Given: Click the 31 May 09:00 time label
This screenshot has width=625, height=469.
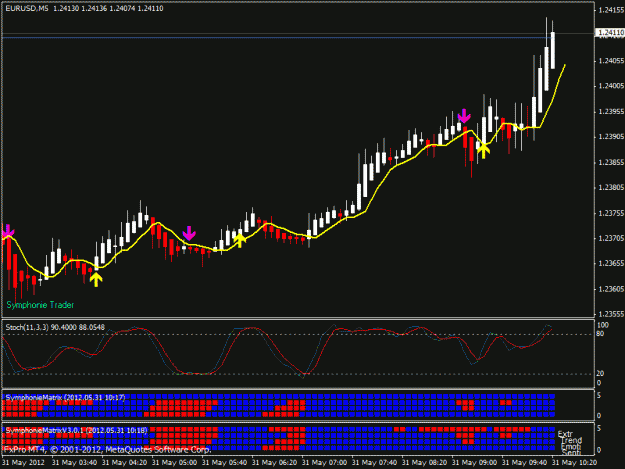Looking at the screenshot, I should coord(474,463).
